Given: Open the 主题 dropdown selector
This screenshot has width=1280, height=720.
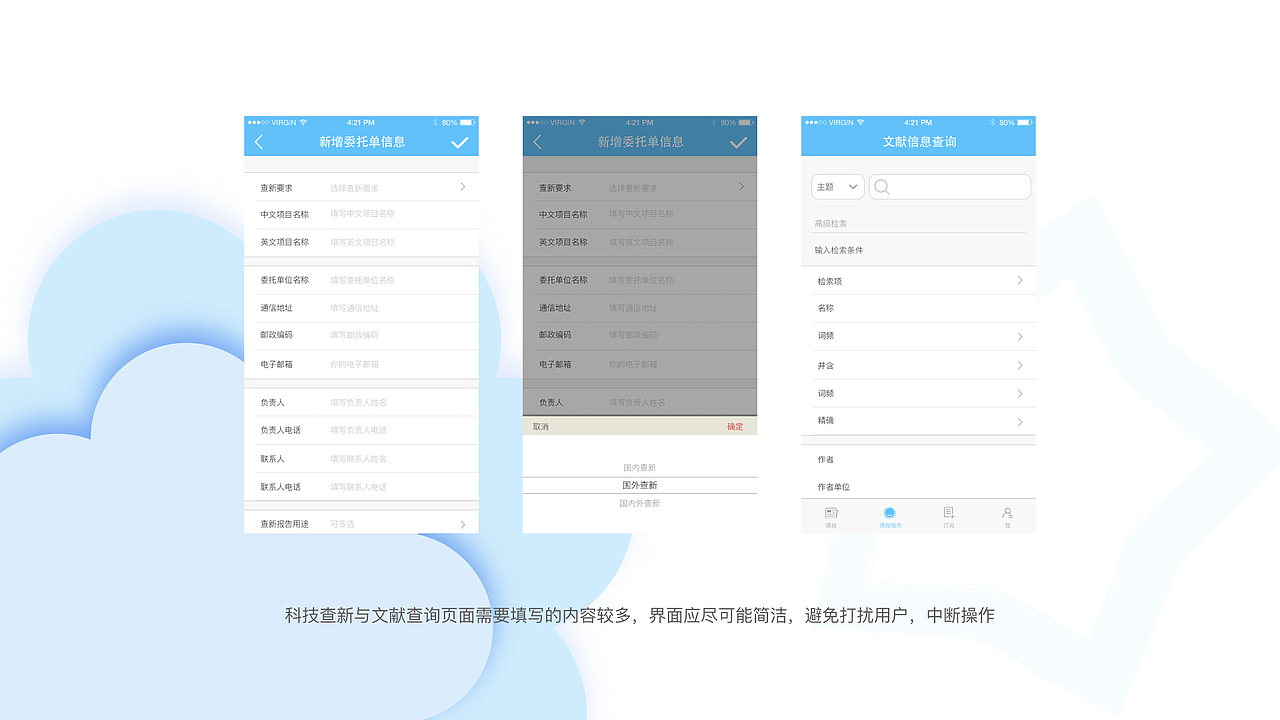Looking at the screenshot, I should tap(837, 187).
